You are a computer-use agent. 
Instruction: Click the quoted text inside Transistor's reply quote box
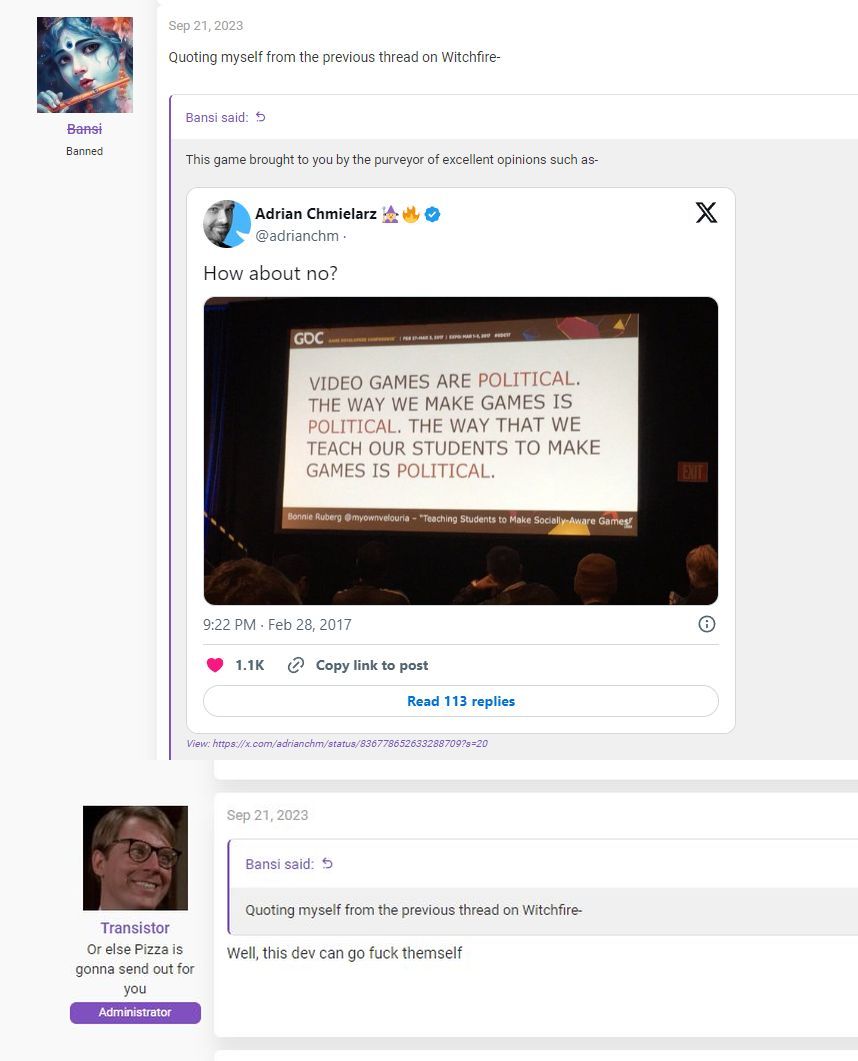pyautogui.click(x=413, y=910)
